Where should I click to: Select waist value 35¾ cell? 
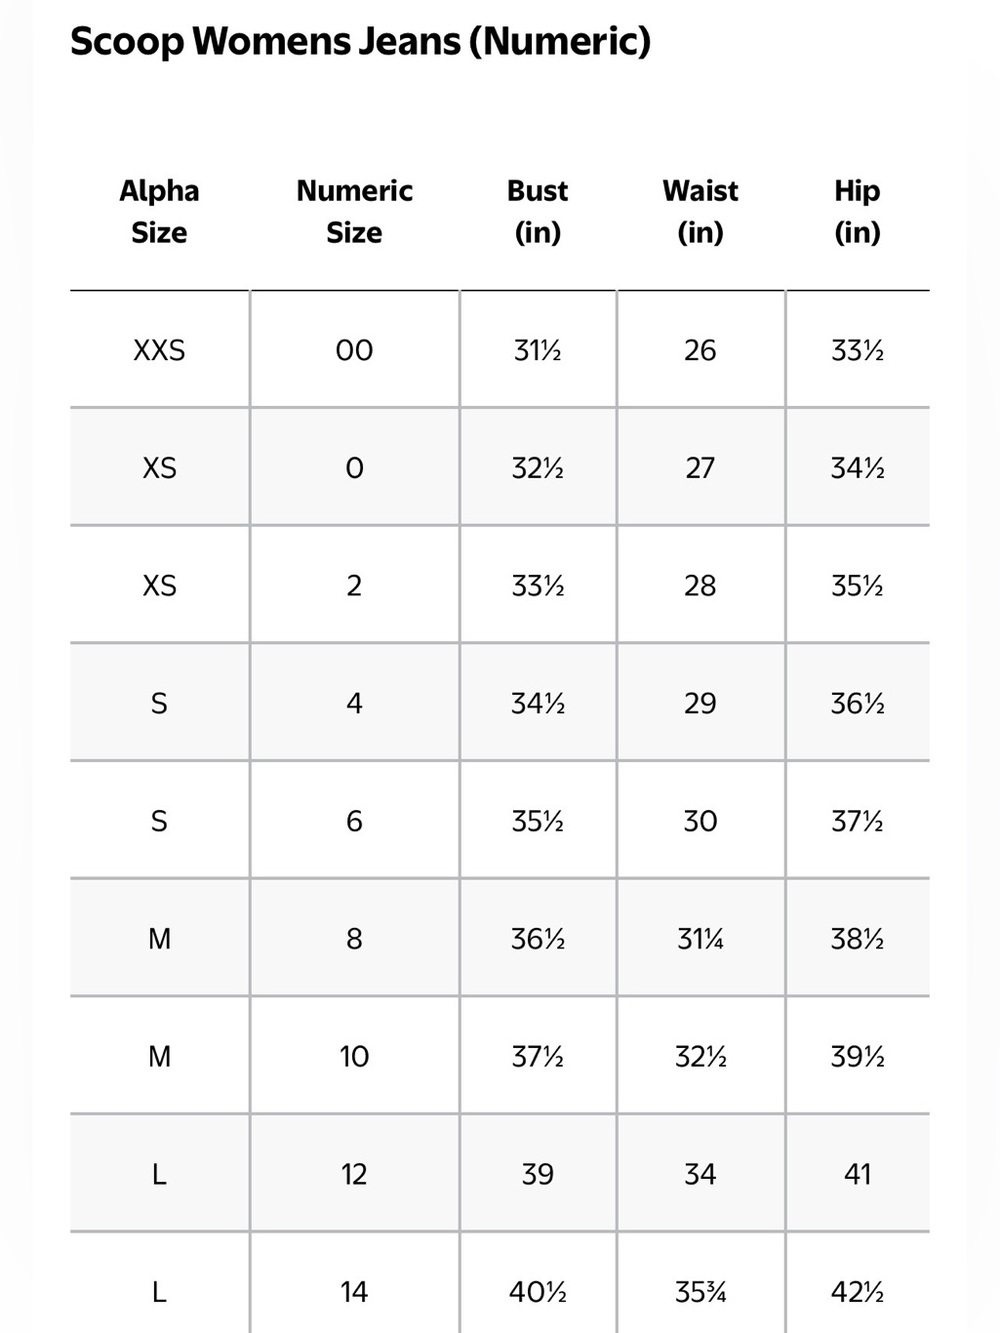tap(700, 1292)
